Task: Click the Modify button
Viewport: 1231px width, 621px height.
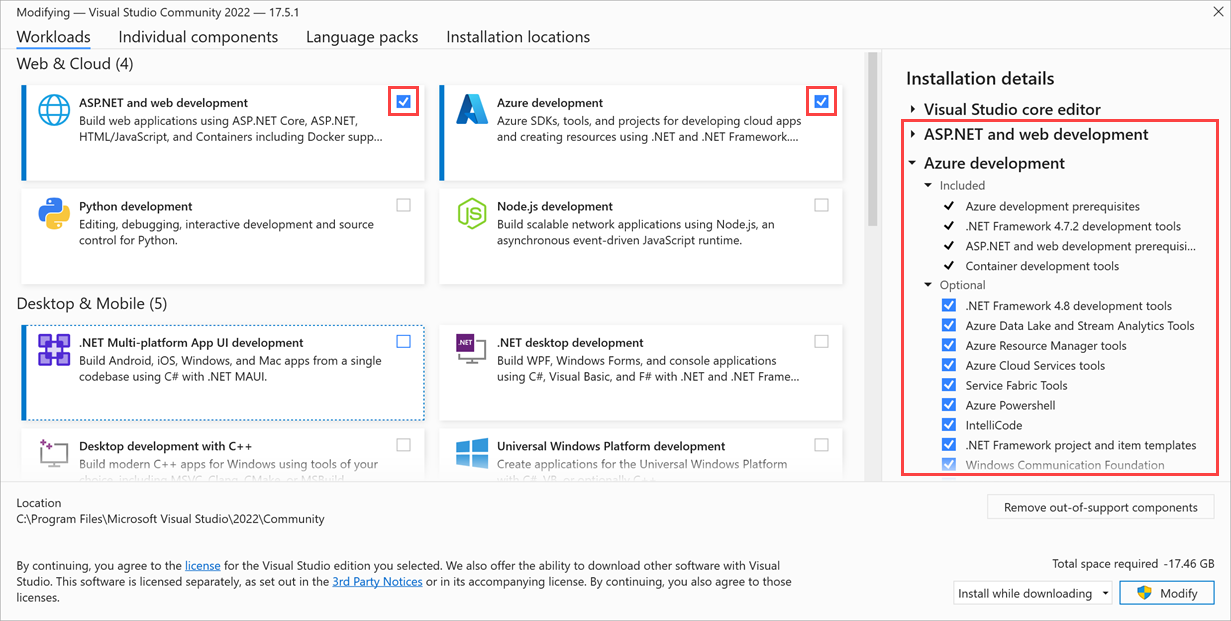Action: pos(1166,593)
